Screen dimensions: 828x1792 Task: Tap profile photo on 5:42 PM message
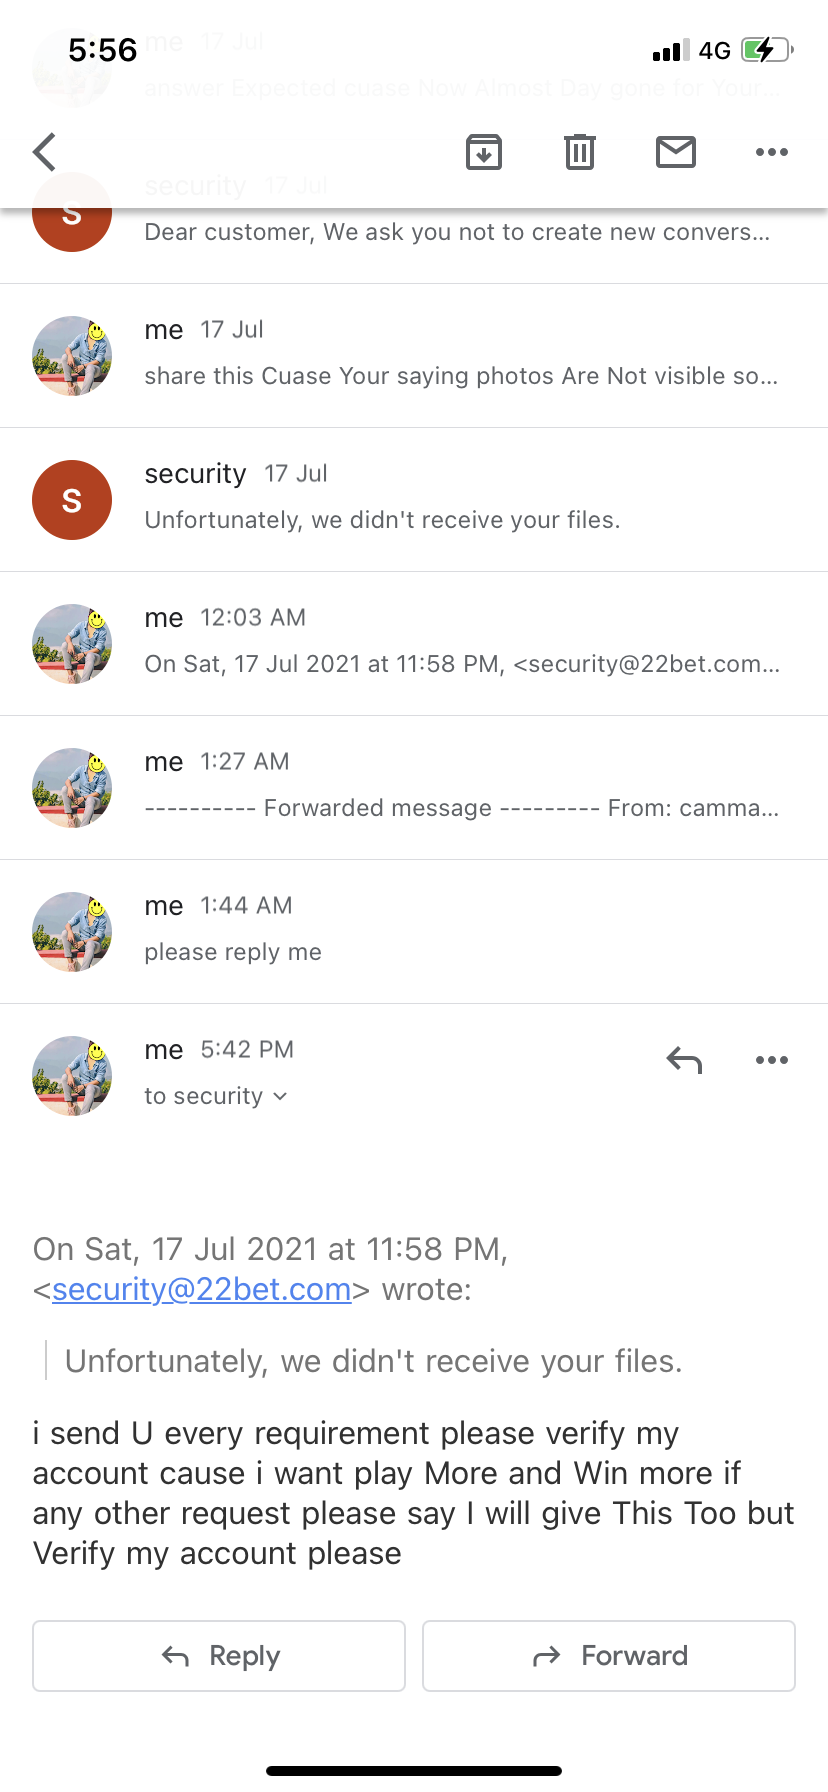click(x=72, y=1076)
